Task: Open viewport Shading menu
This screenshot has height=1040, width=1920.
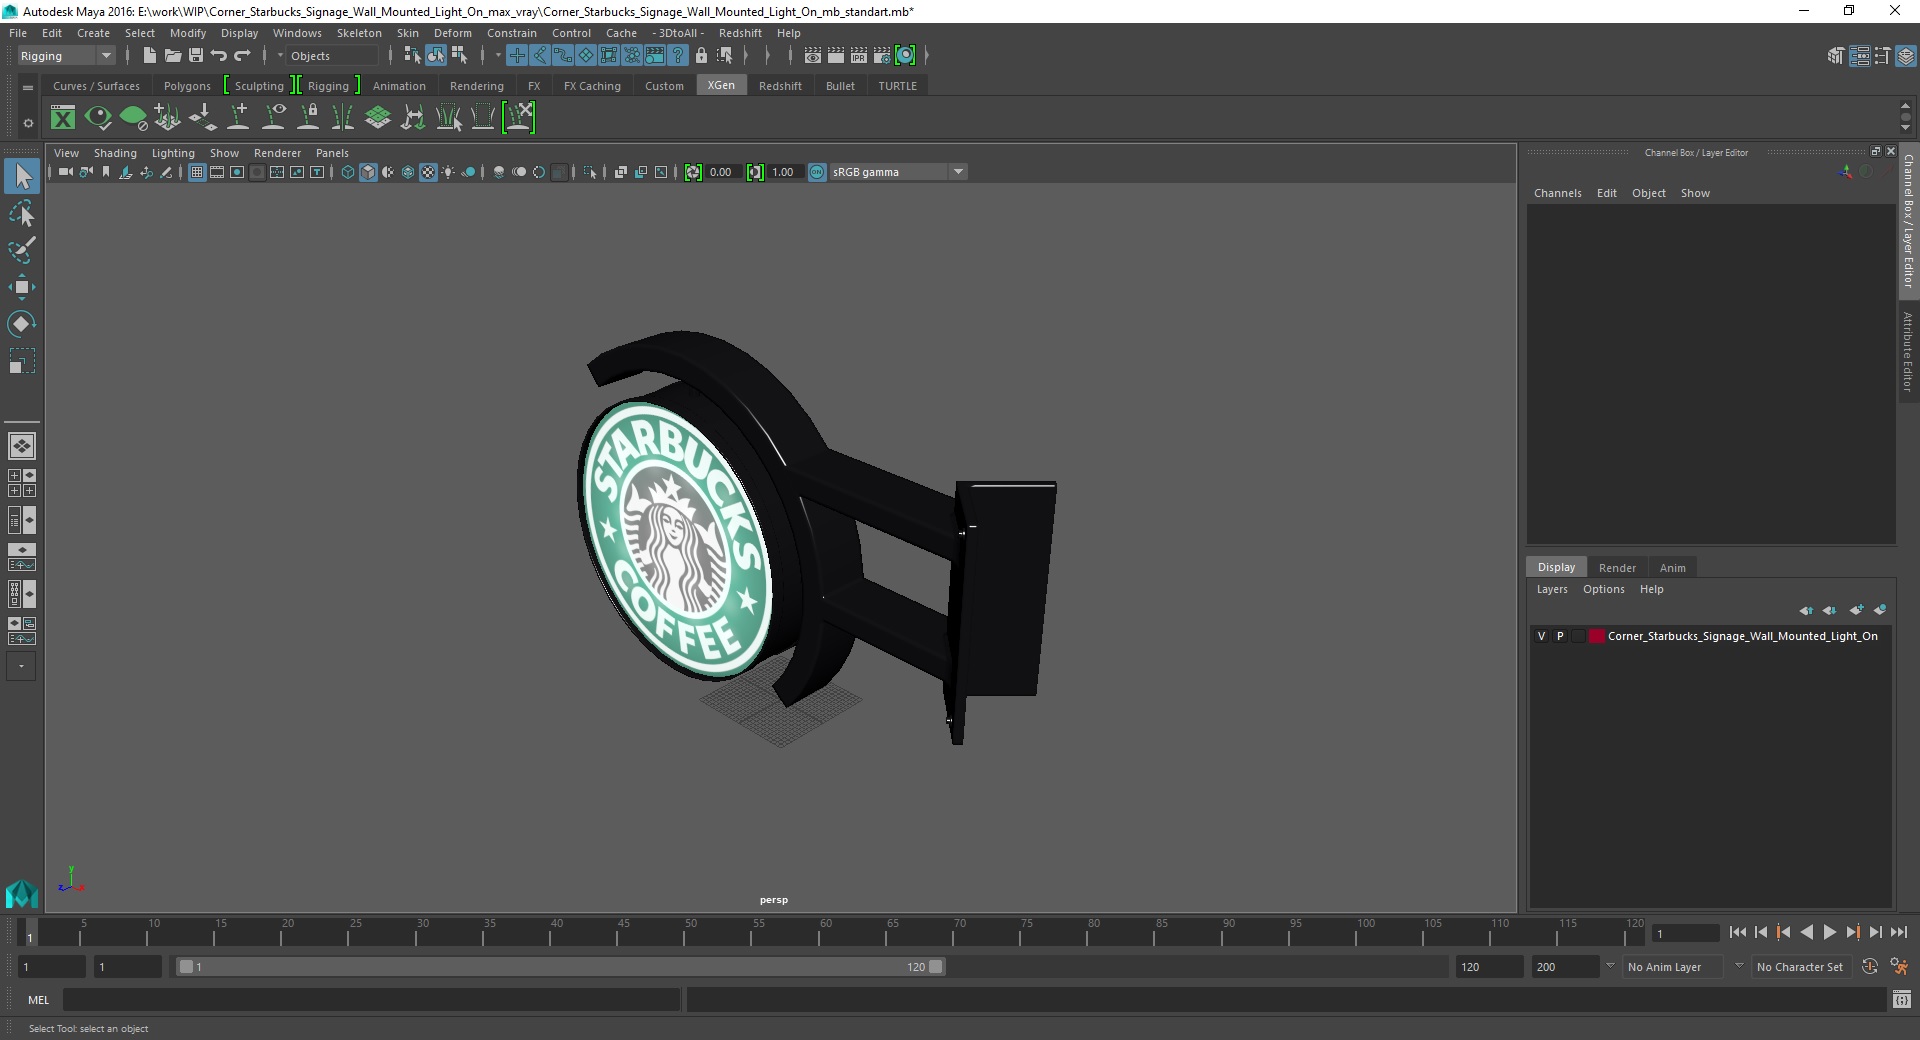Action: click(115, 153)
